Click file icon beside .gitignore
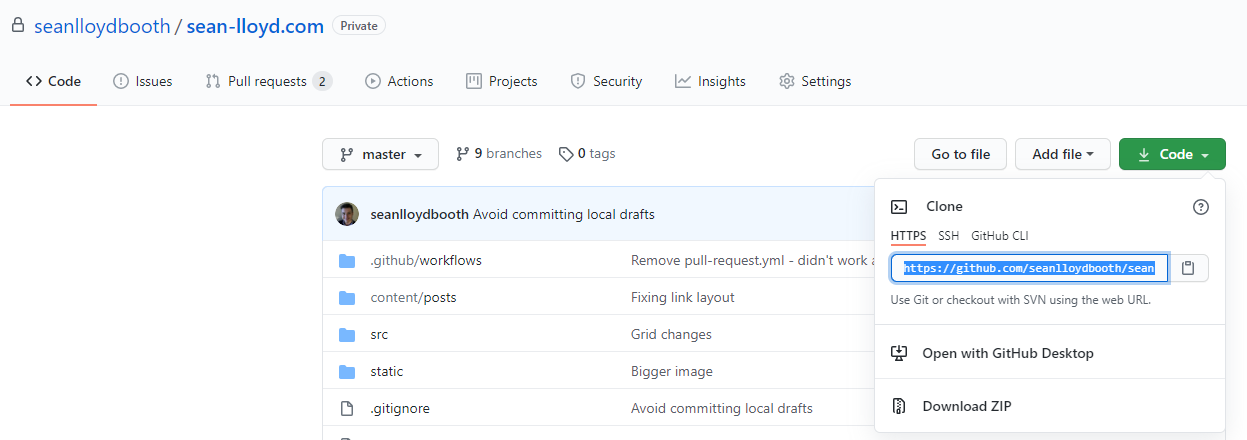 (347, 408)
